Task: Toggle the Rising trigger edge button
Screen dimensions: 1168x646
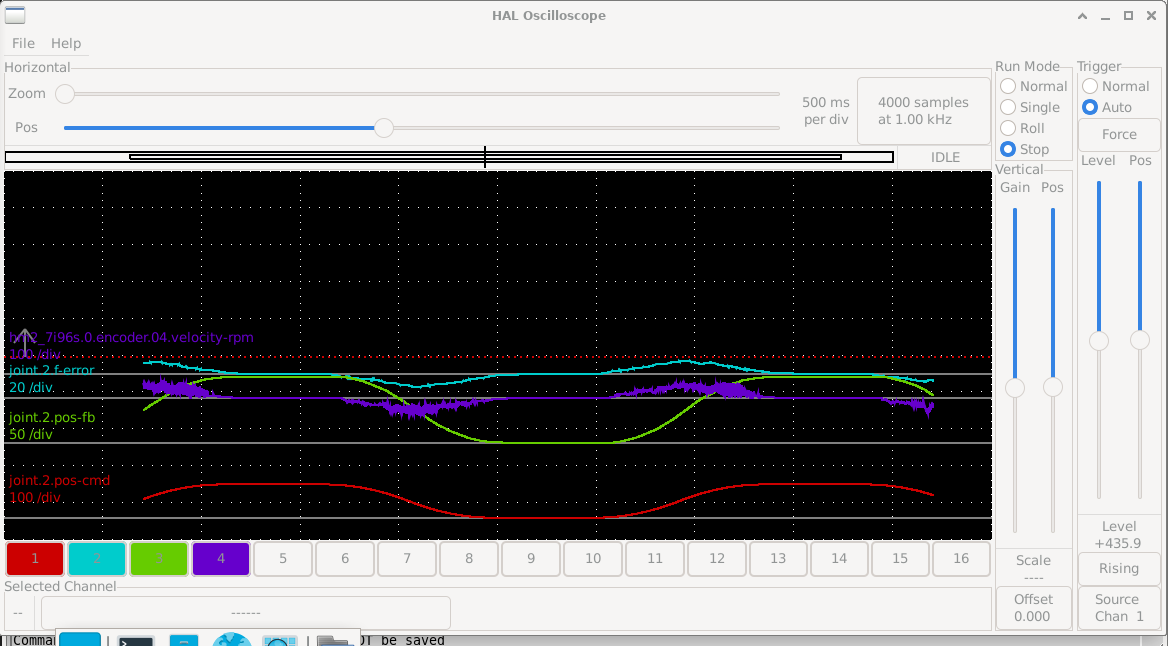Action: (1119, 569)
